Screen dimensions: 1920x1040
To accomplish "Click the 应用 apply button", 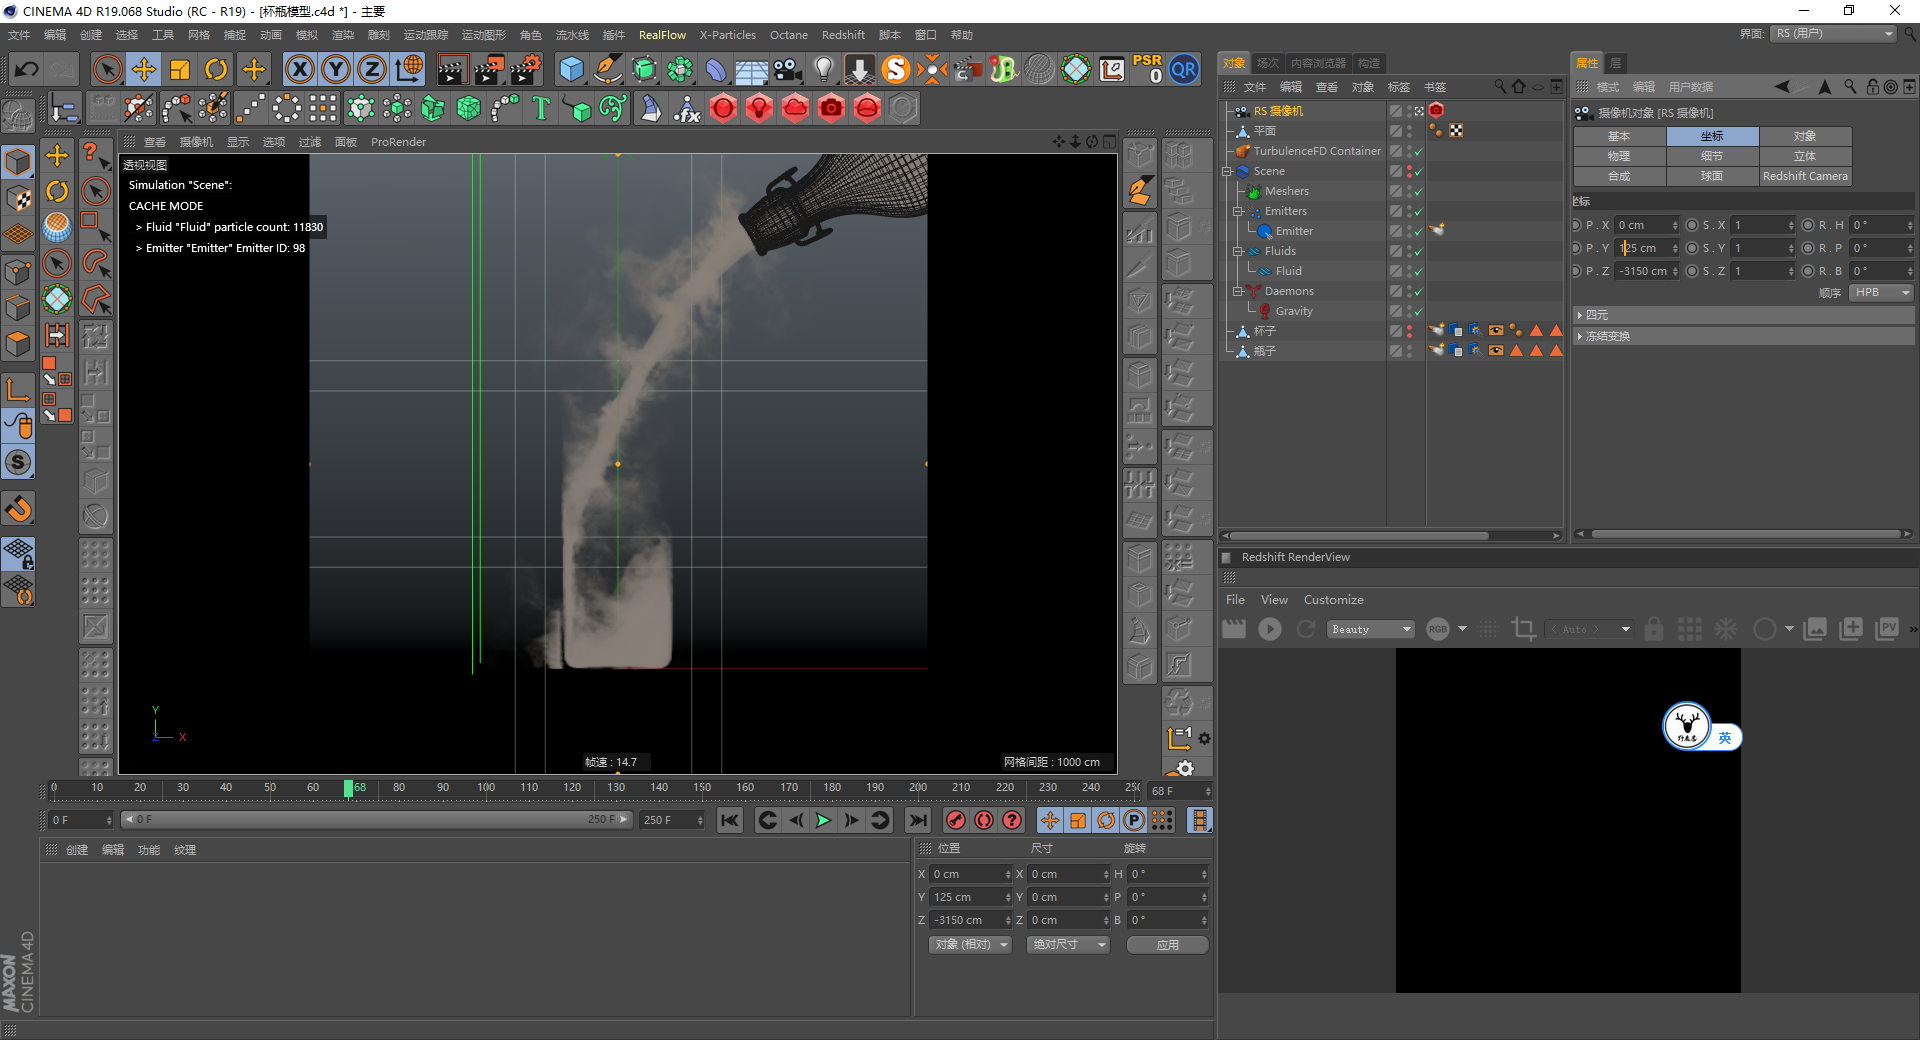I will (x=1167, y=945).
